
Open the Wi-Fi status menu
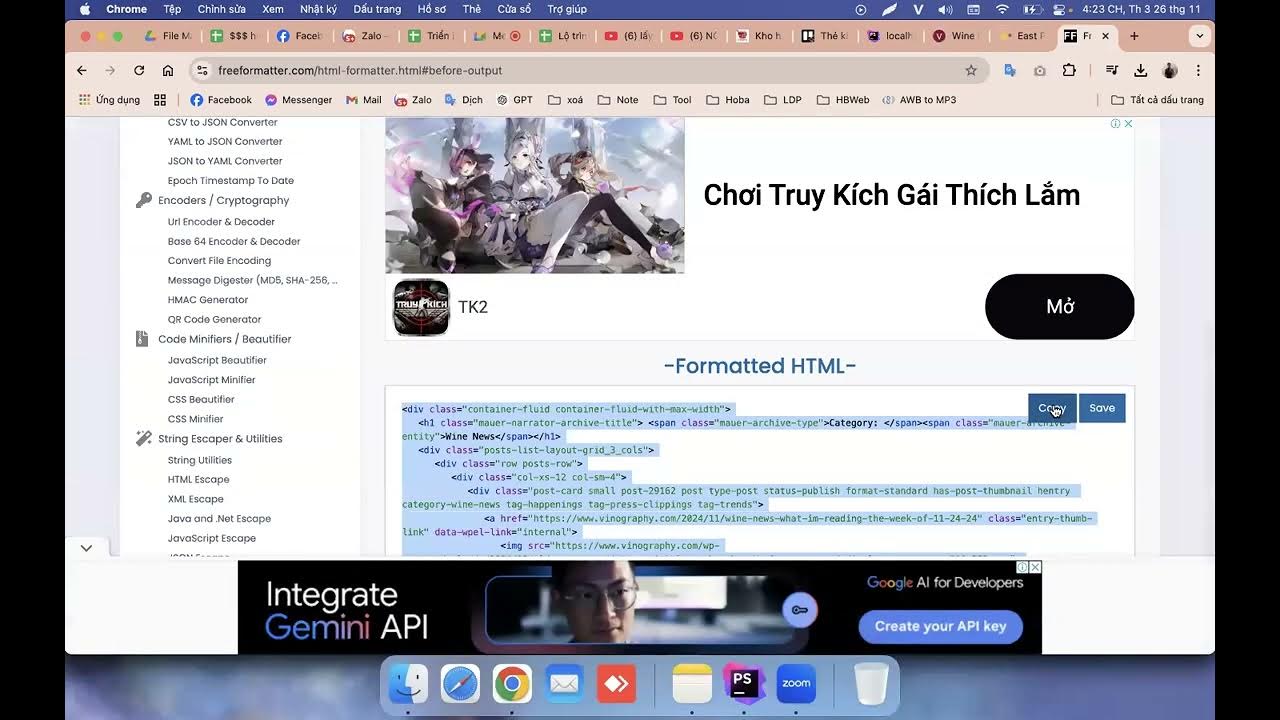click(1002, 9)
